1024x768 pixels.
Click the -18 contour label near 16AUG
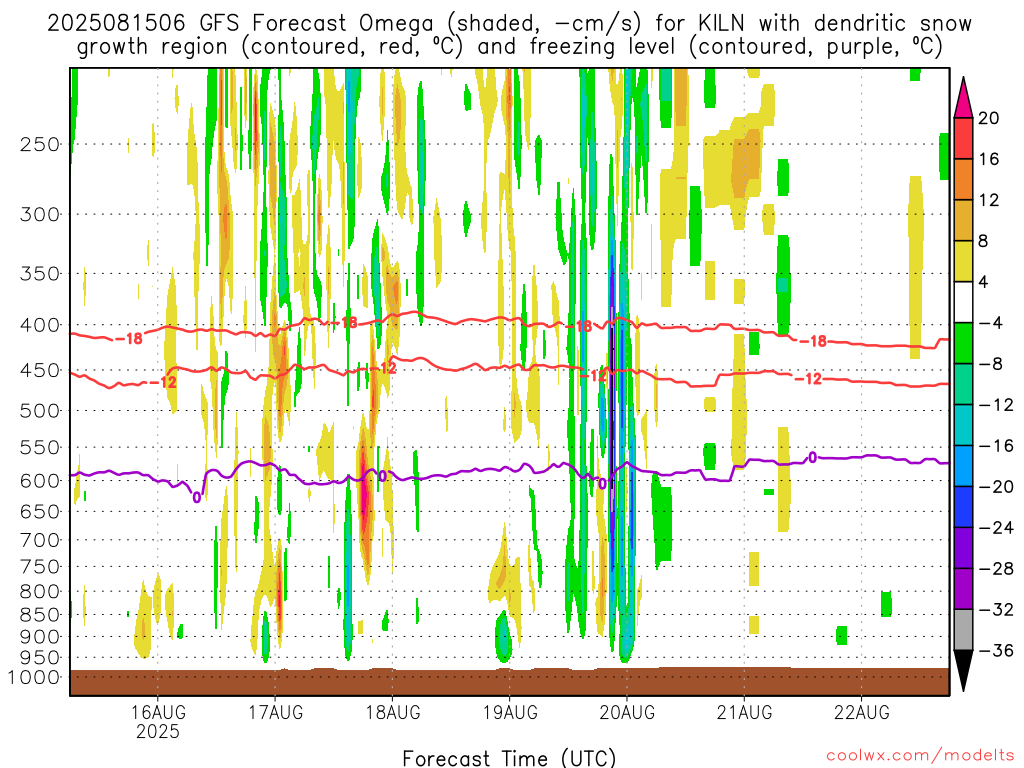point(129,339)
